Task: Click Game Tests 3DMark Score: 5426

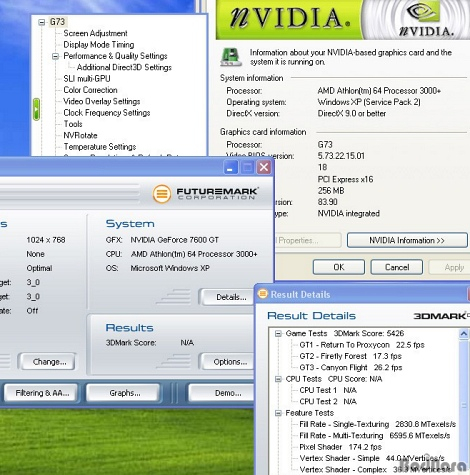Action: coord(345,334)
